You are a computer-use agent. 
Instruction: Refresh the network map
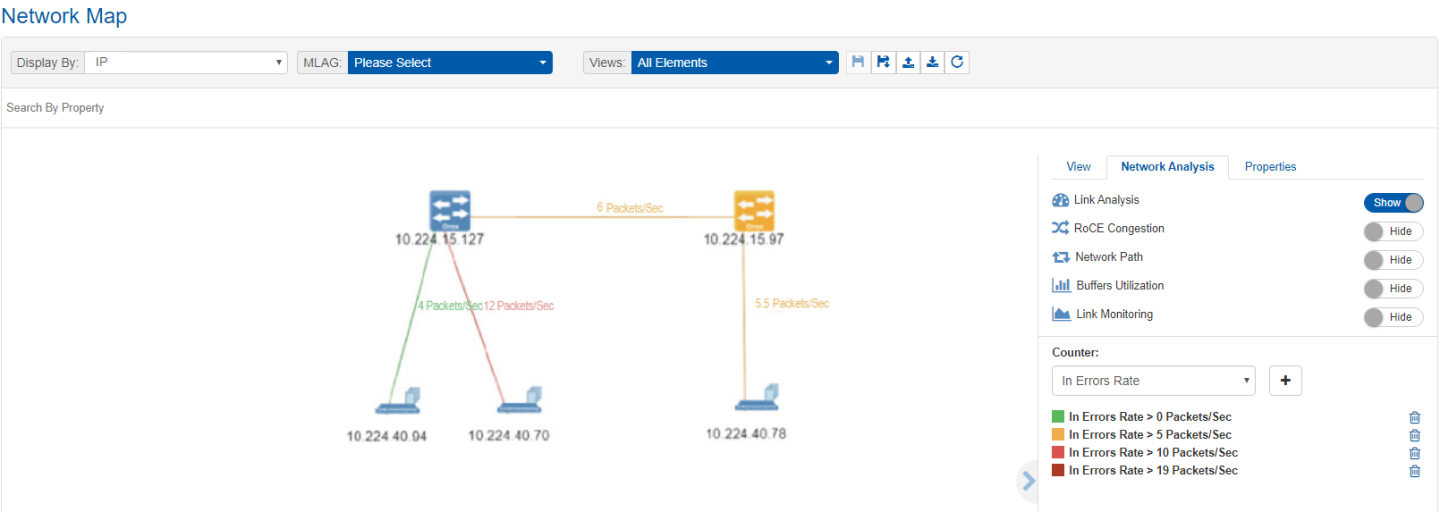click(x=957, y=62)
